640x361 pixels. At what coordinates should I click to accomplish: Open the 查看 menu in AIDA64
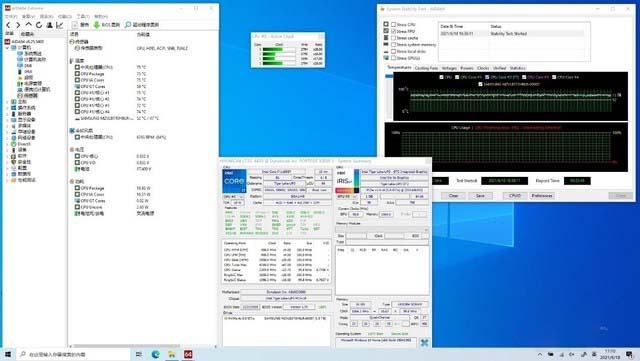[28, 16]
